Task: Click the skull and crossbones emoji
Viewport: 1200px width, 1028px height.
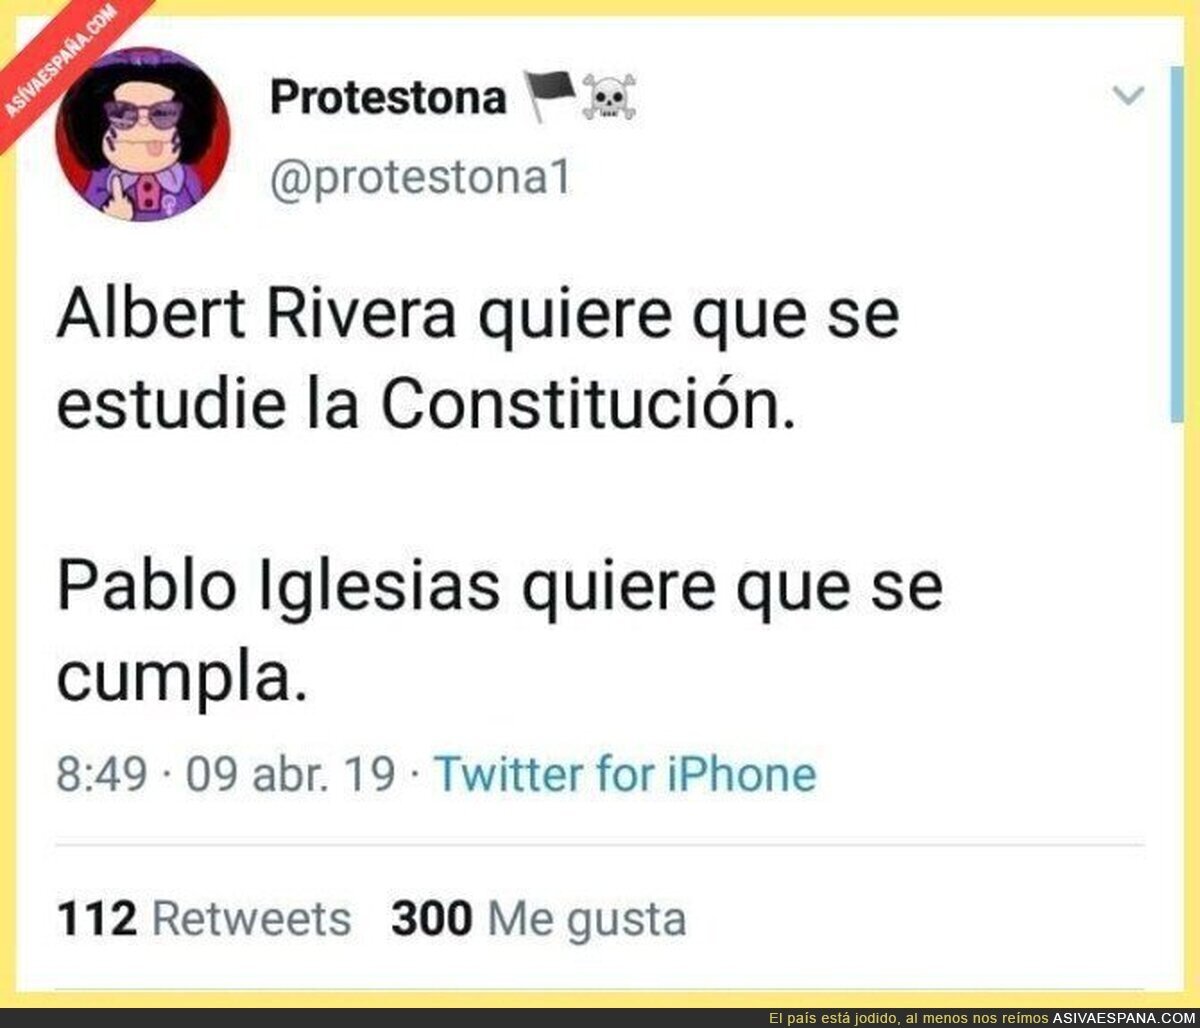Action: (x=609, y=99)
